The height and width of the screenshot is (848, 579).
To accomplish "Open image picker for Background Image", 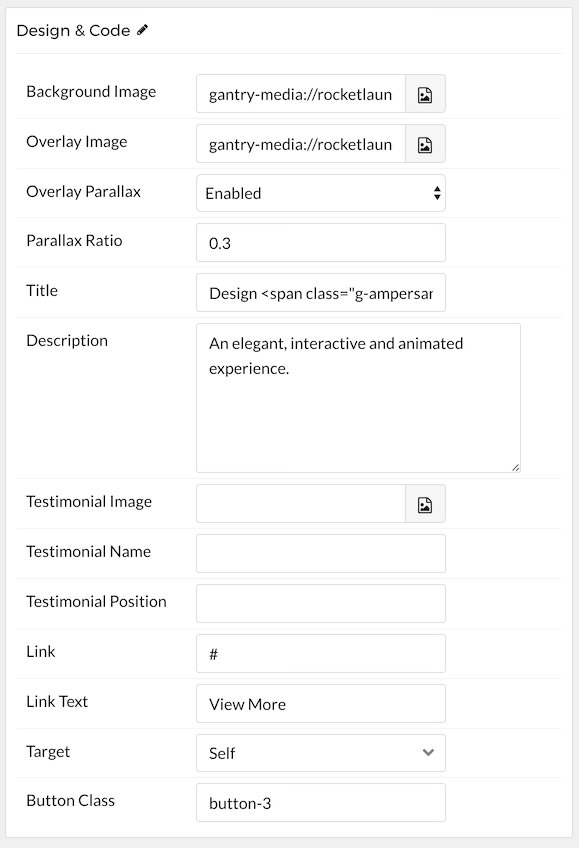I will 425,94.
